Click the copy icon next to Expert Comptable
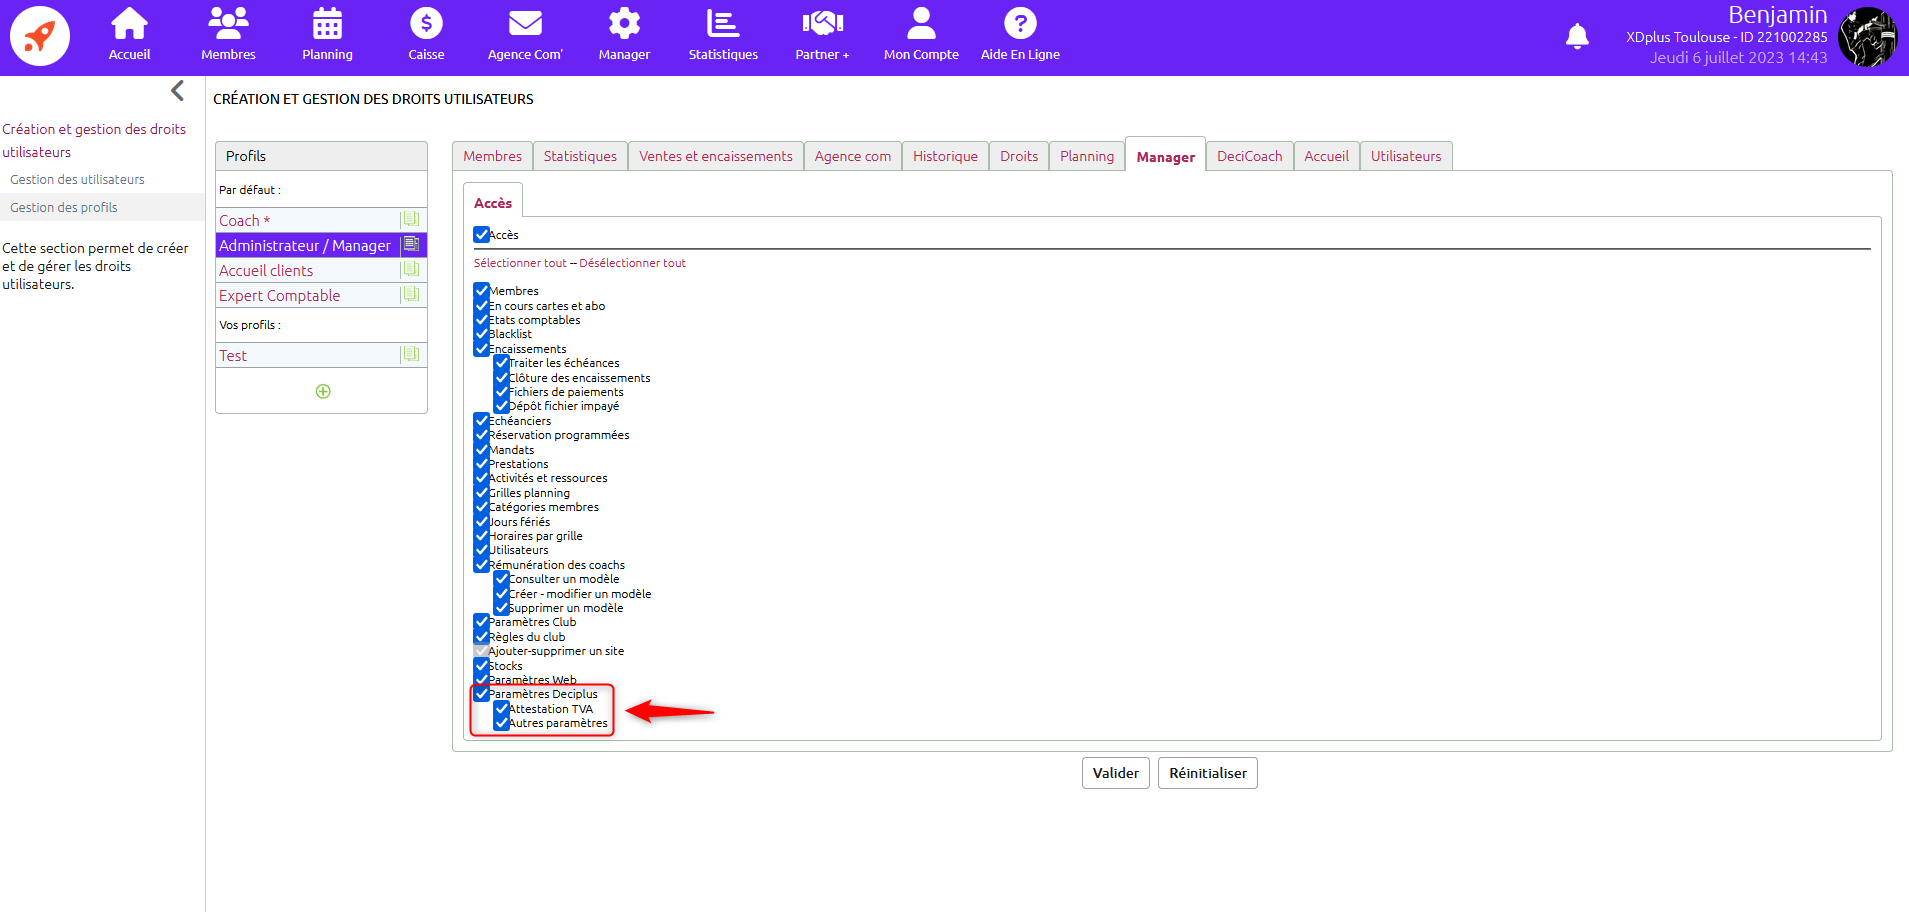Viewport: 1909px width, 912px height. [x=411, y=295]
